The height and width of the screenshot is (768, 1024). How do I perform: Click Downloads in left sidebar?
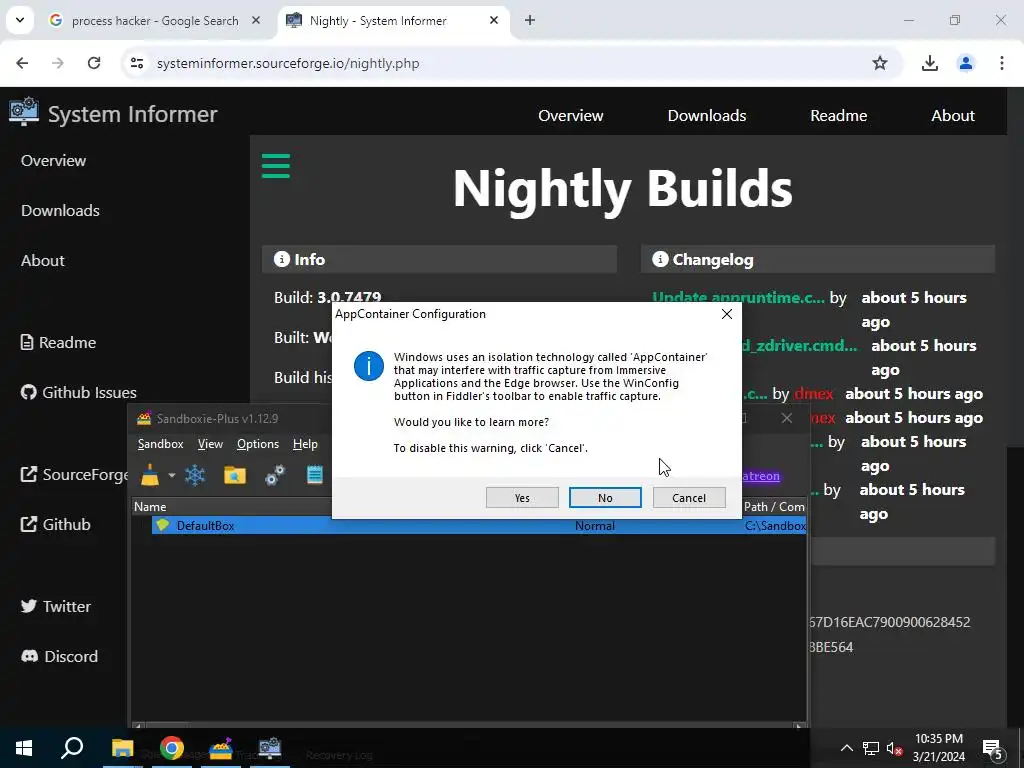pos(60,210)
